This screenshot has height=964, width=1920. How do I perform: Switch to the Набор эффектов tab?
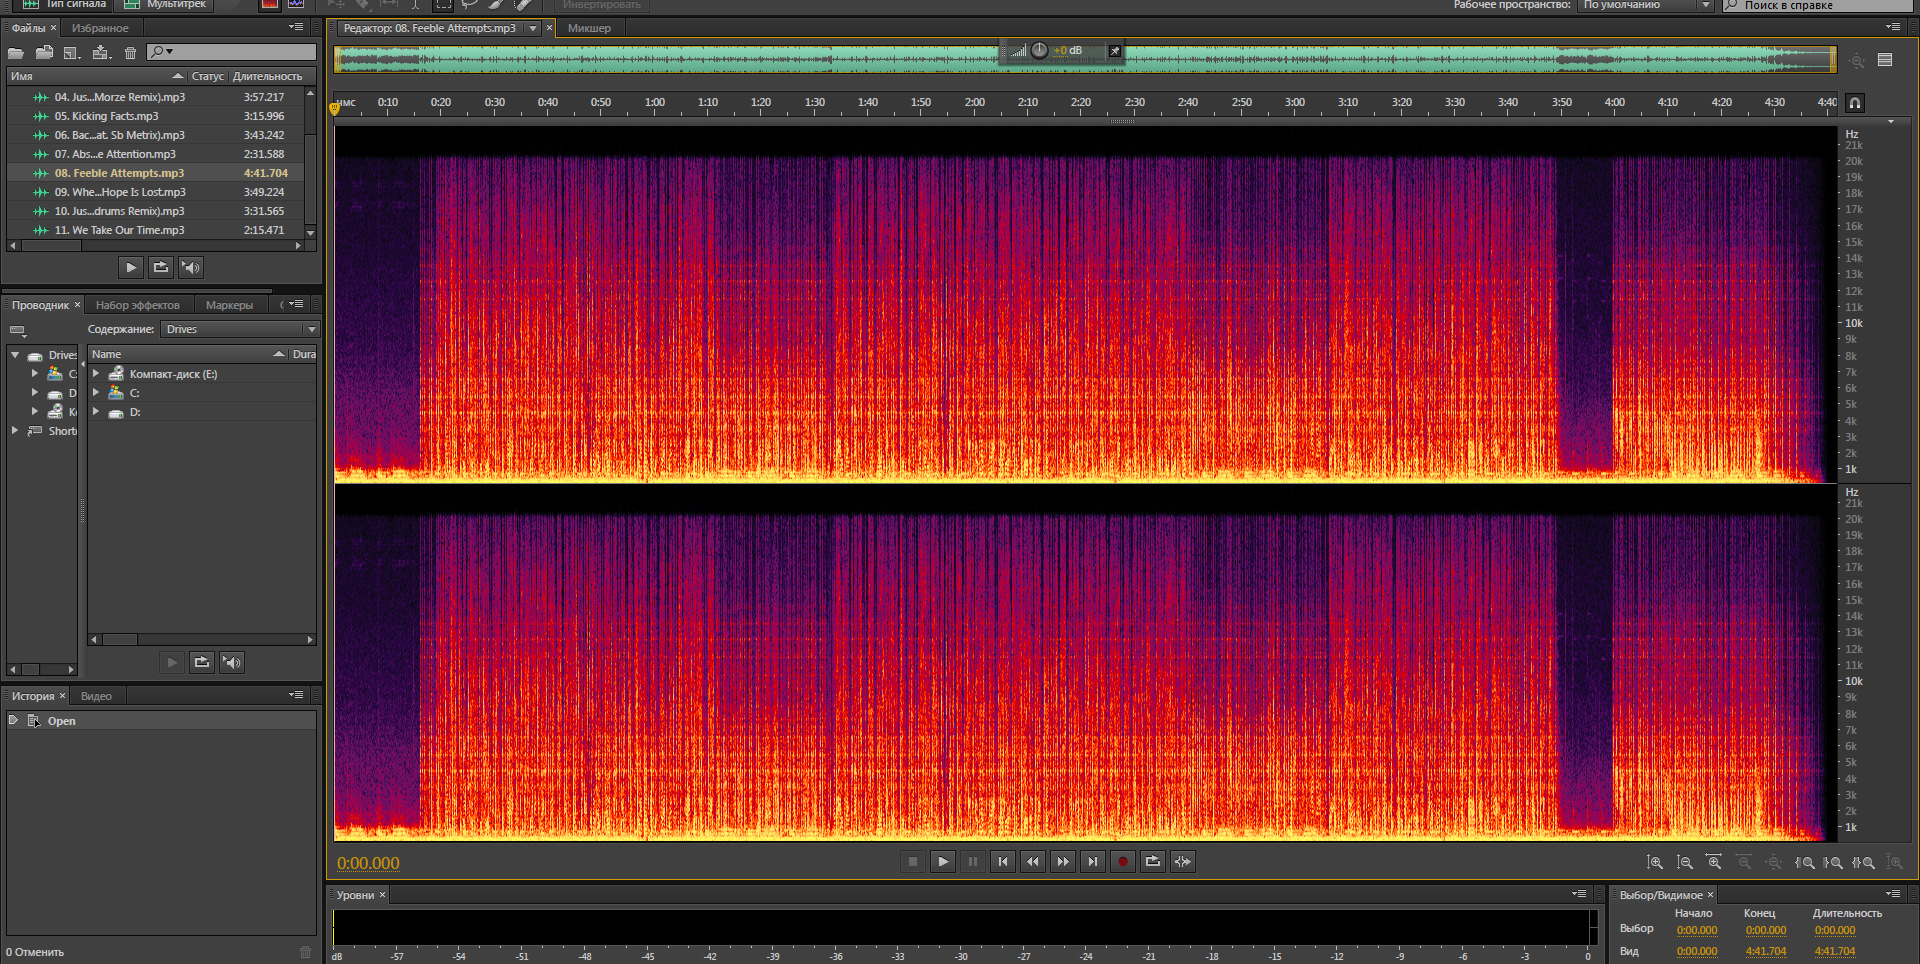pos(138,305)
